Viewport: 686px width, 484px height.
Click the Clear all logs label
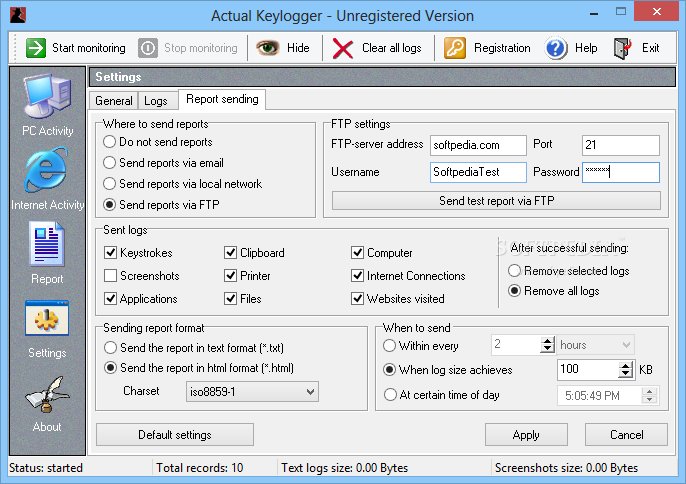click(392, 48)
